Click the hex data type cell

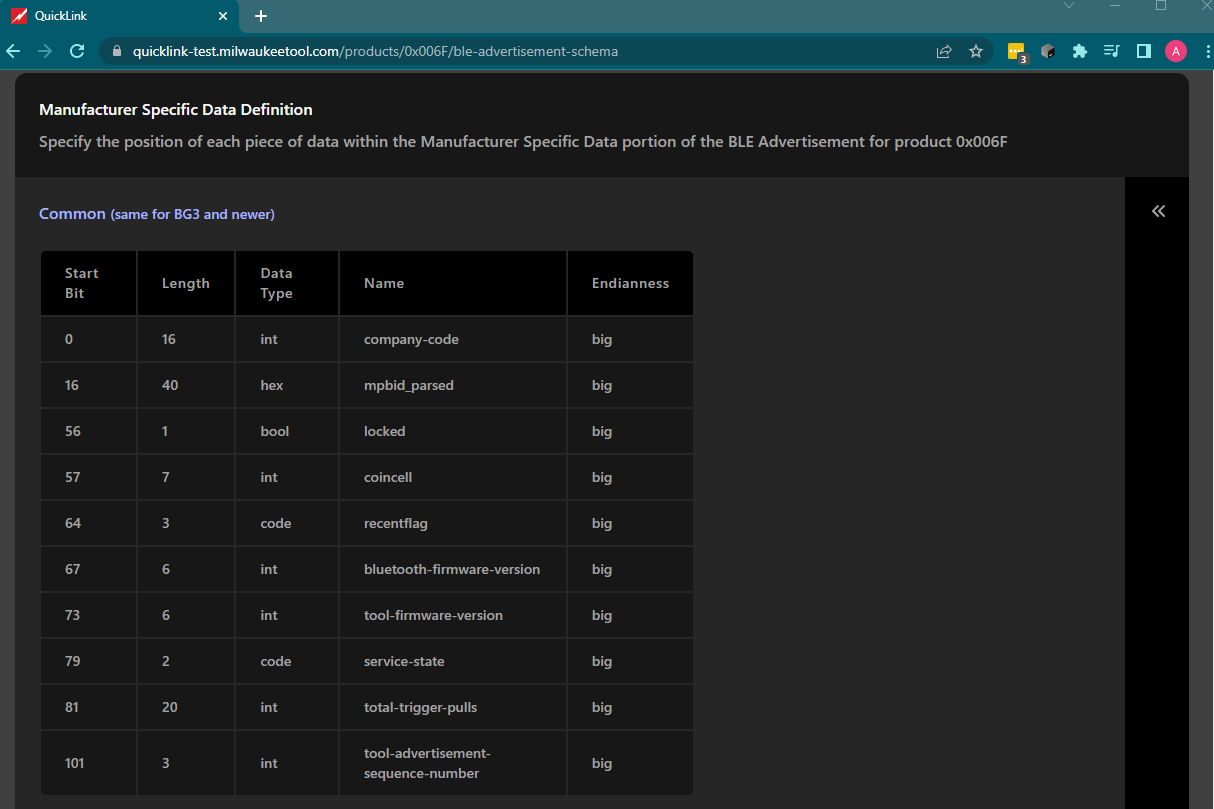(x=287, y=385)
